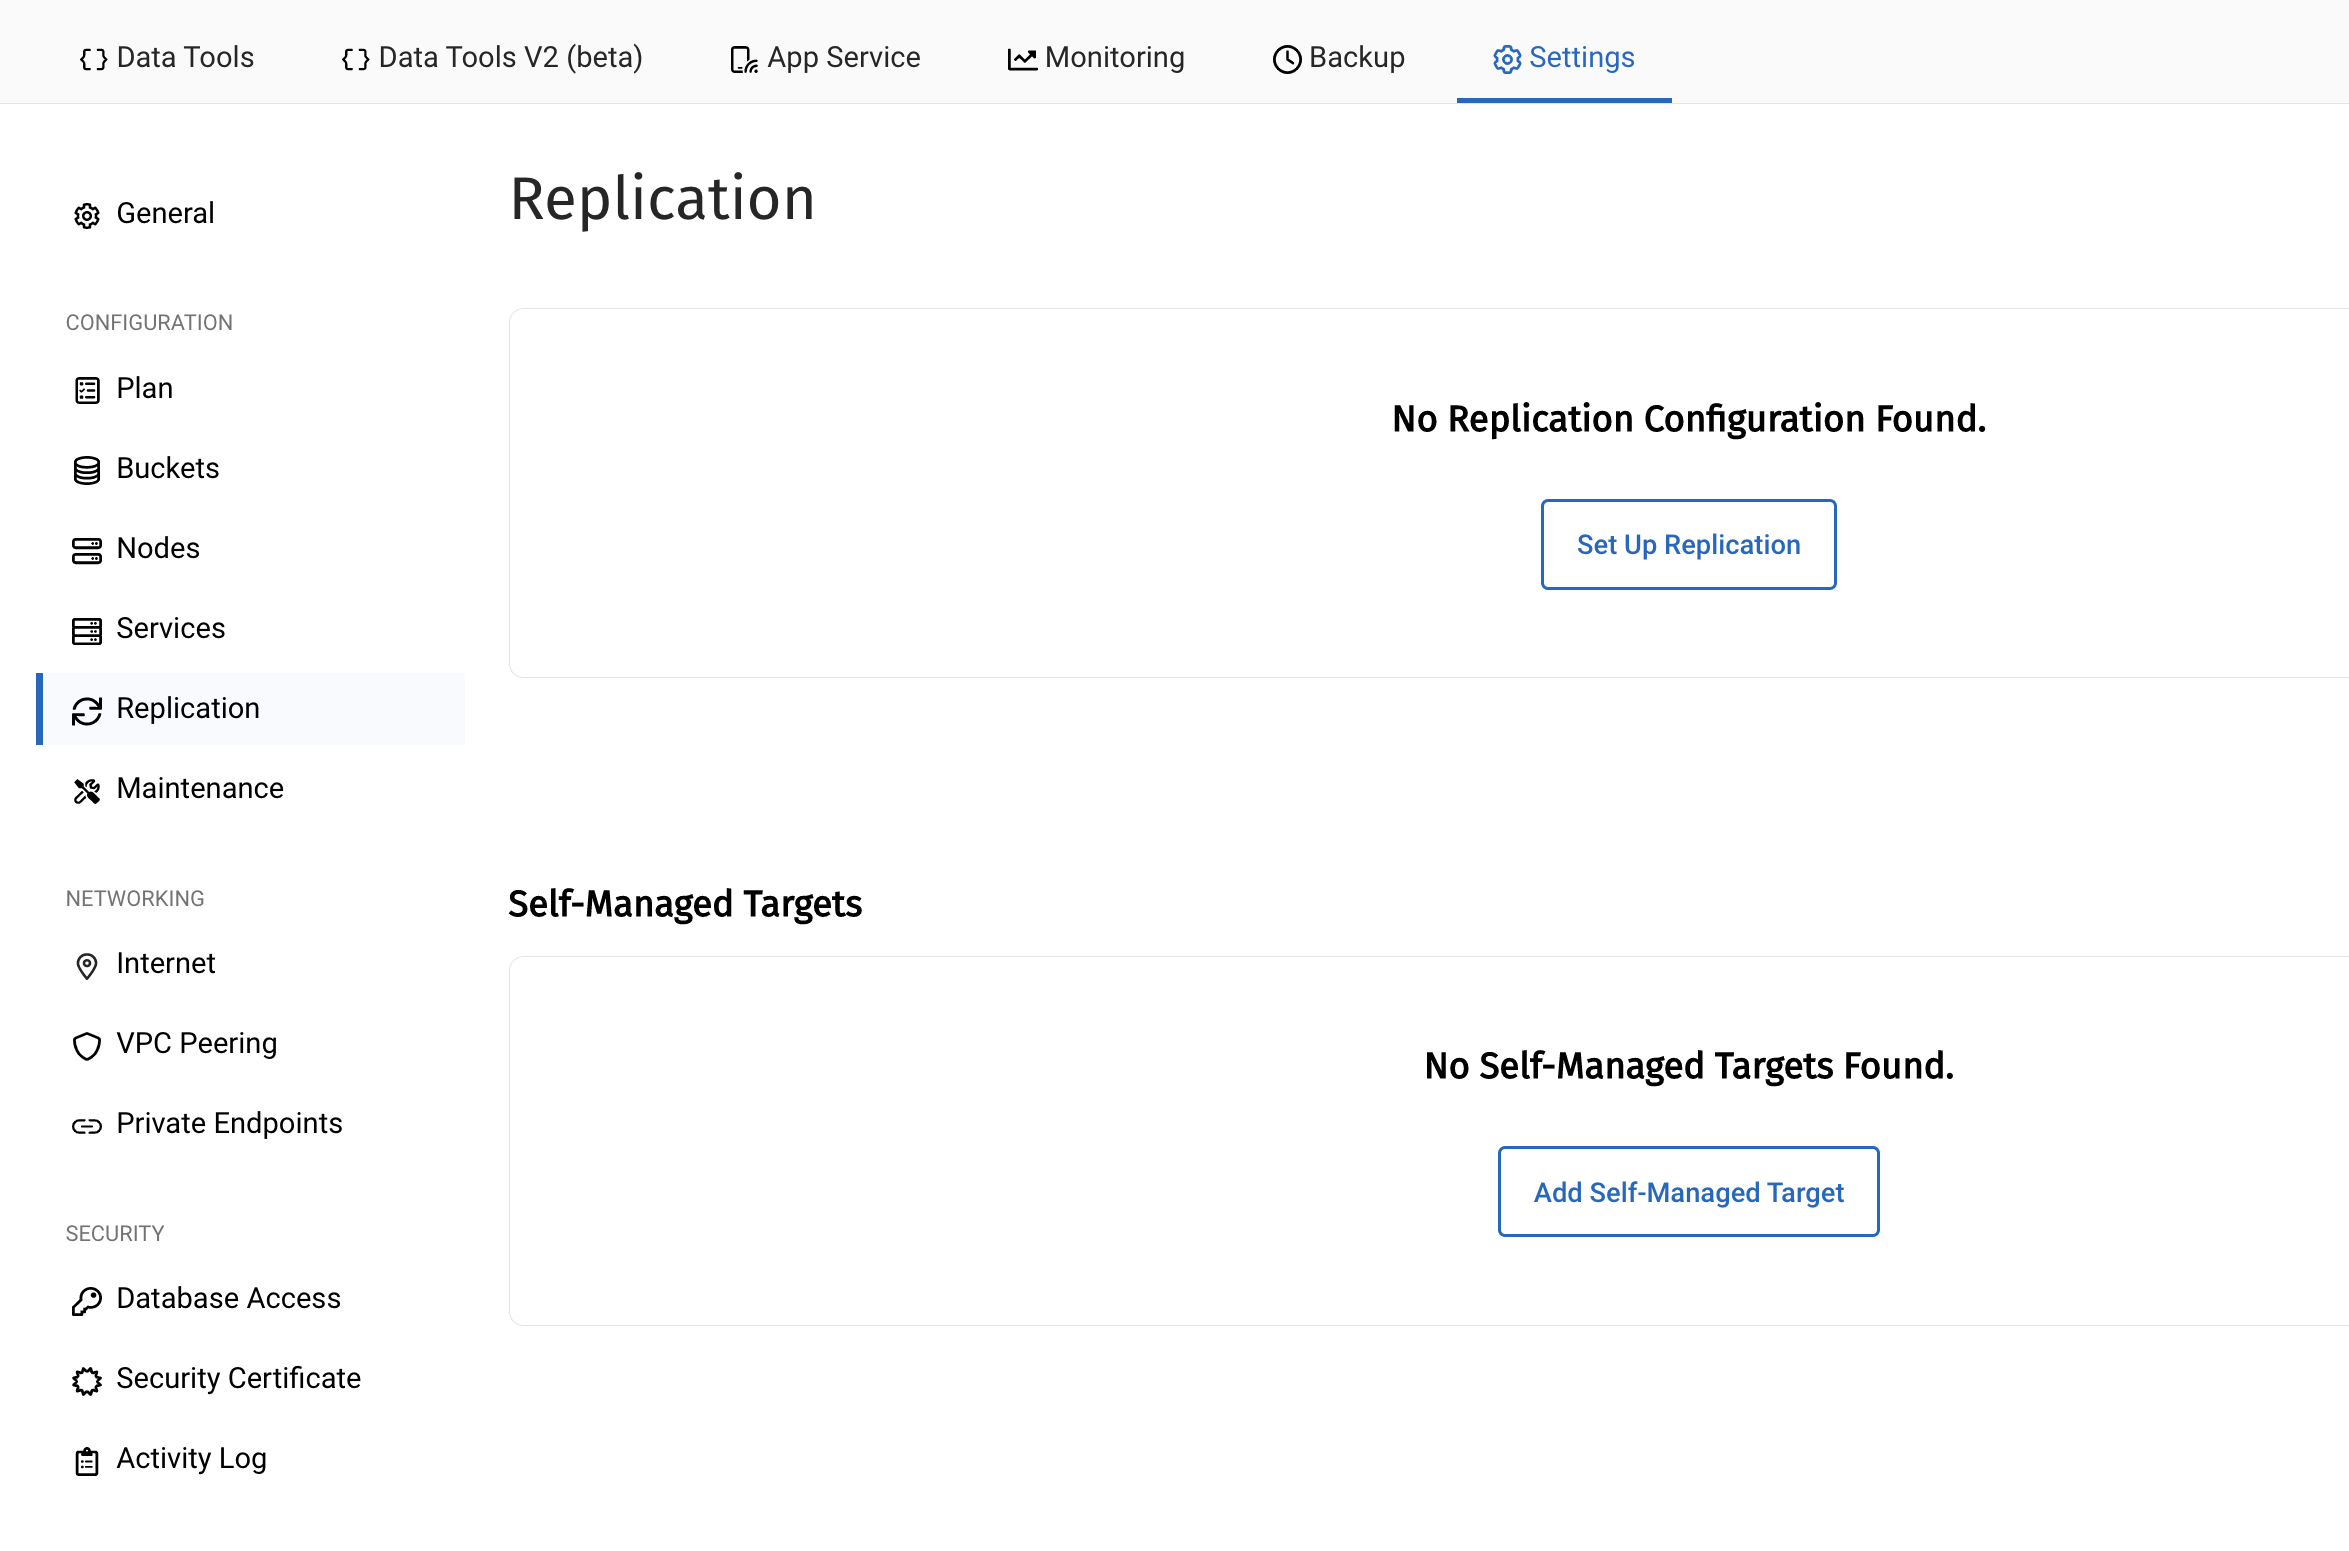
Task: Open Services configuration
Action: coord(250,628)
